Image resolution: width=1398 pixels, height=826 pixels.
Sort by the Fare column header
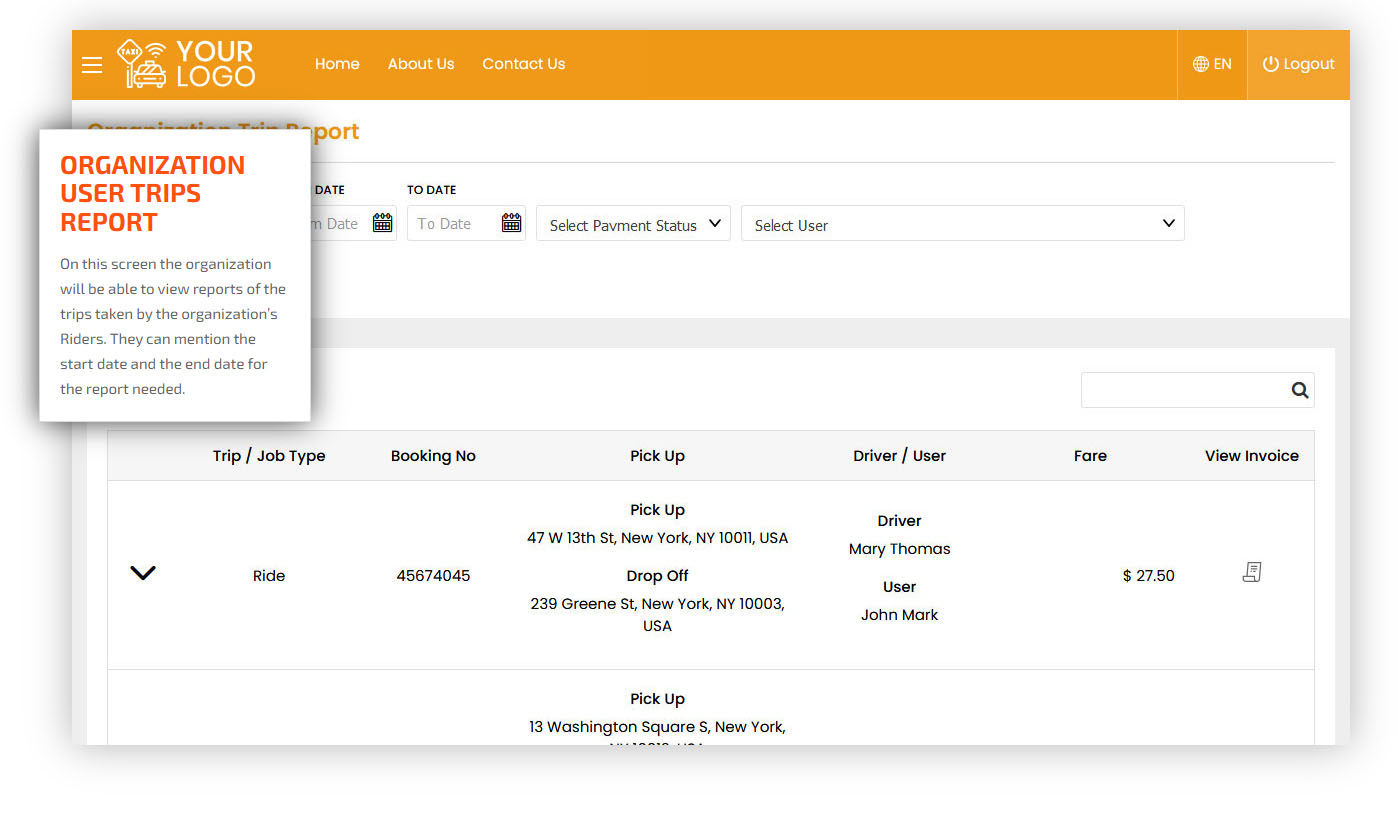[x=1090, y=456]
